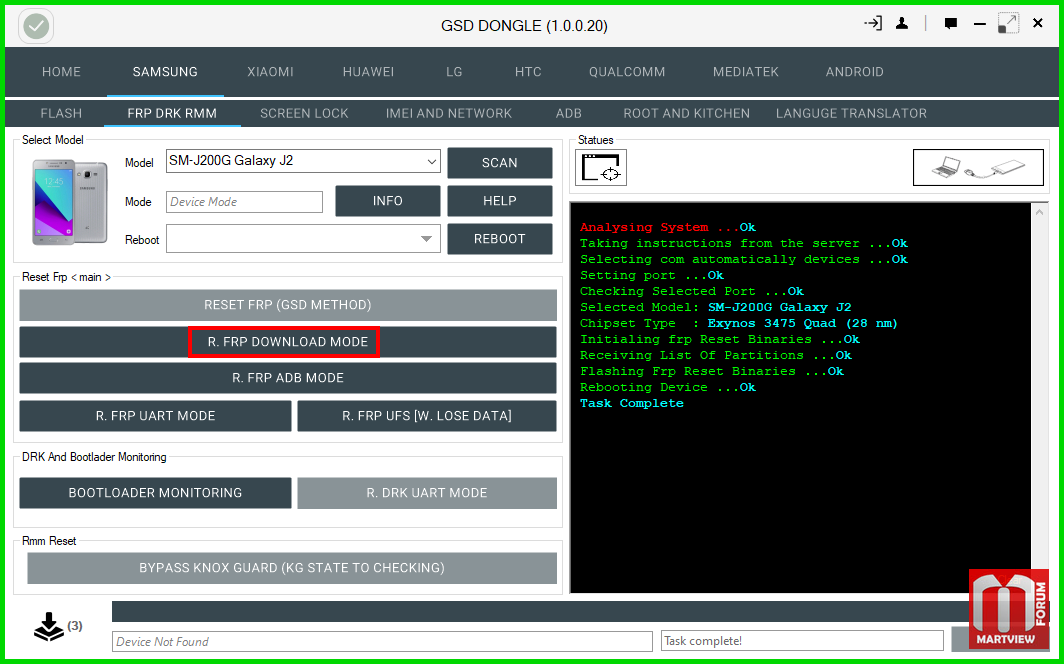Click the log panel vertical scrollbar
This screenshot has width=1064, height=664.
click(x=1039, y=397)
